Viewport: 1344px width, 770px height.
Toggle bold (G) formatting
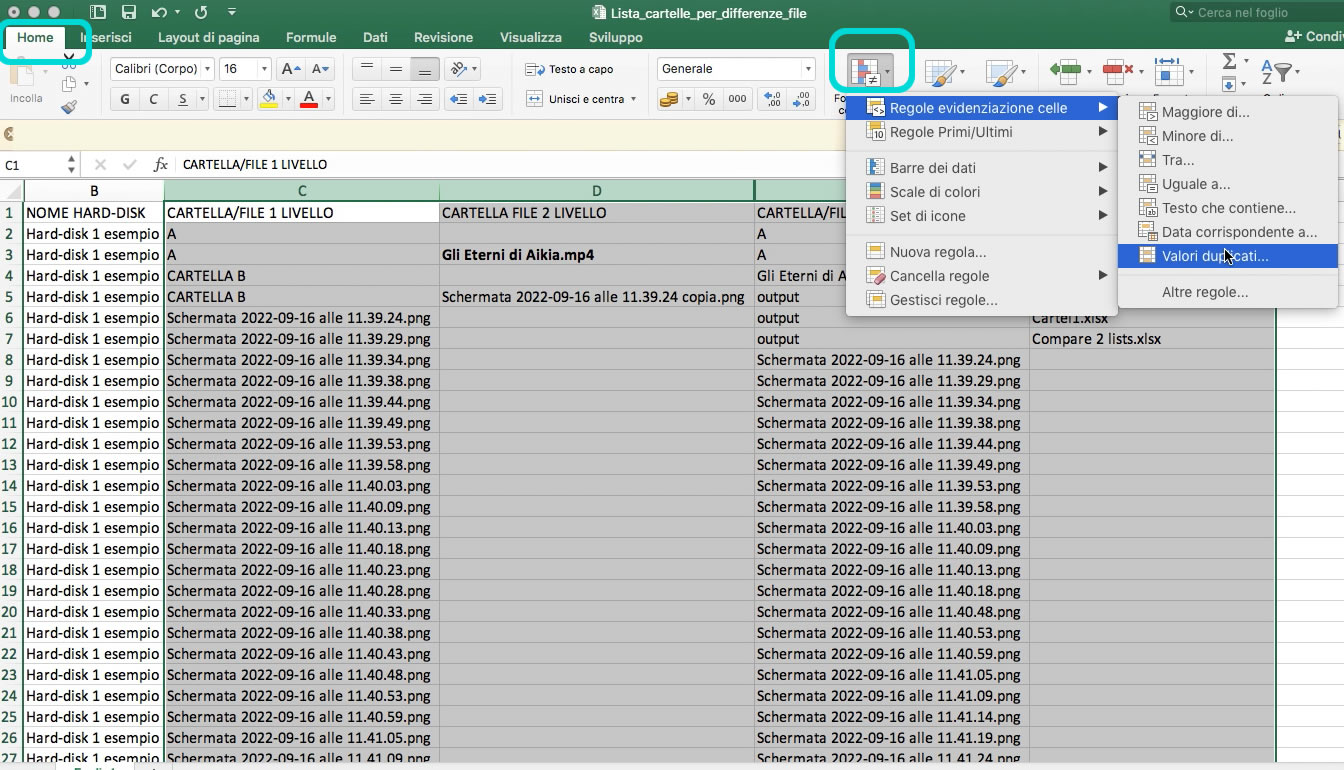125,99
